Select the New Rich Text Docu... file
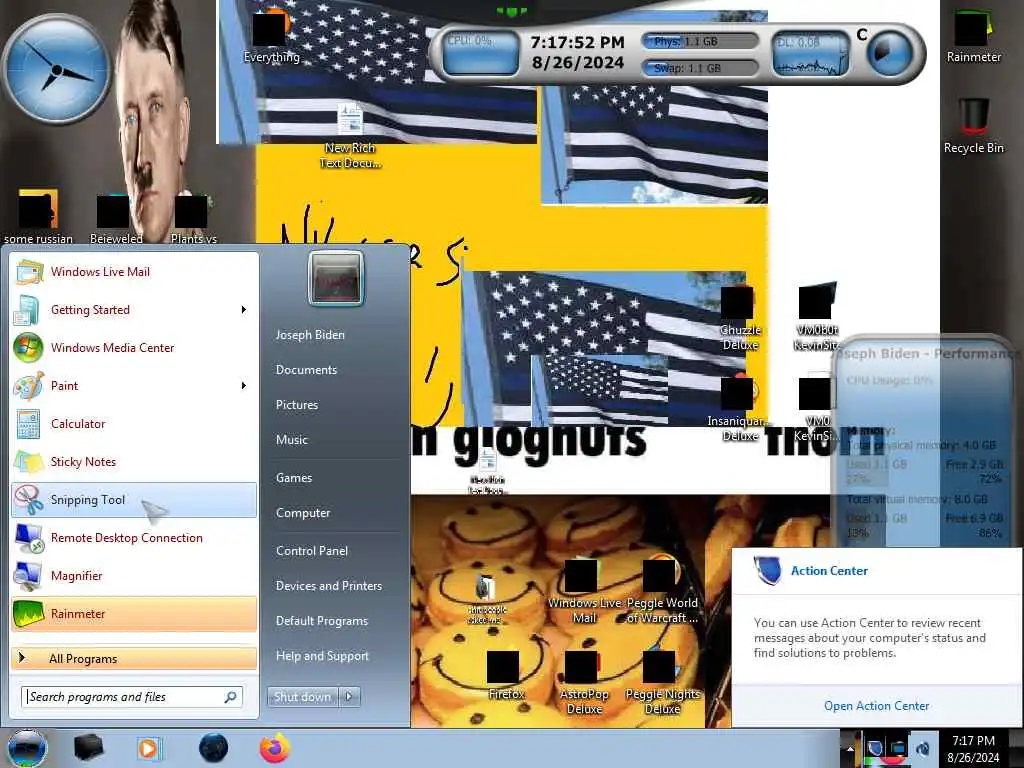This screenshot has width=1024, height=768. pyautogui.click(x=350, y=136)
